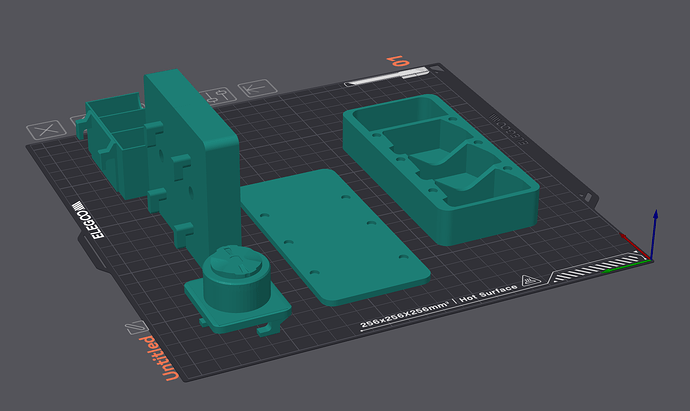
Task: Click the red X axis line
Action: pyautogui.click(x=634, y=245)
